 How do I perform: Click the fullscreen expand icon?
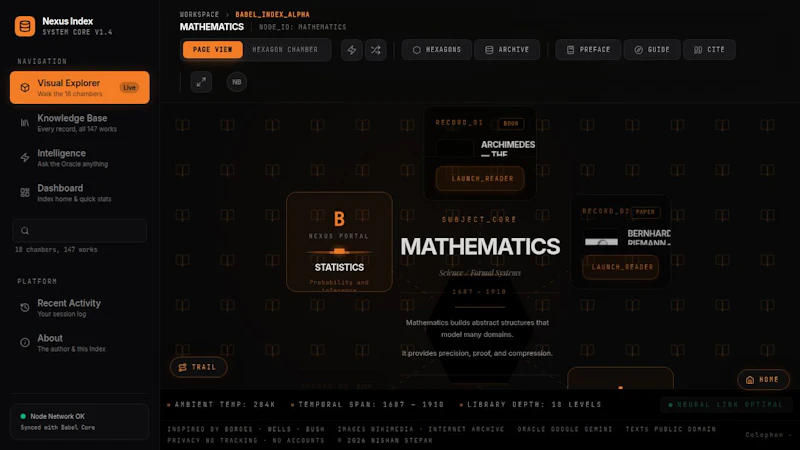[x=201, y=82]
